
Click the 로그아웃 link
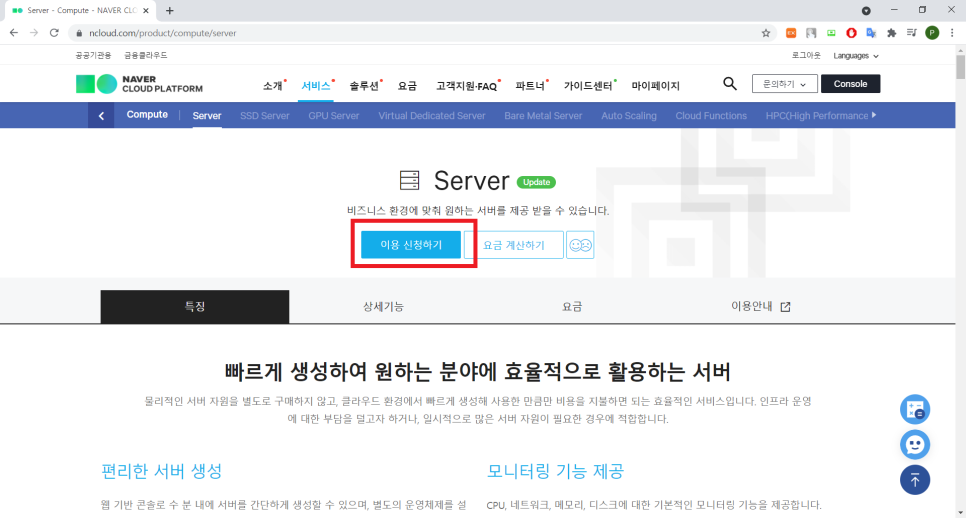click(x=806, y=55)
